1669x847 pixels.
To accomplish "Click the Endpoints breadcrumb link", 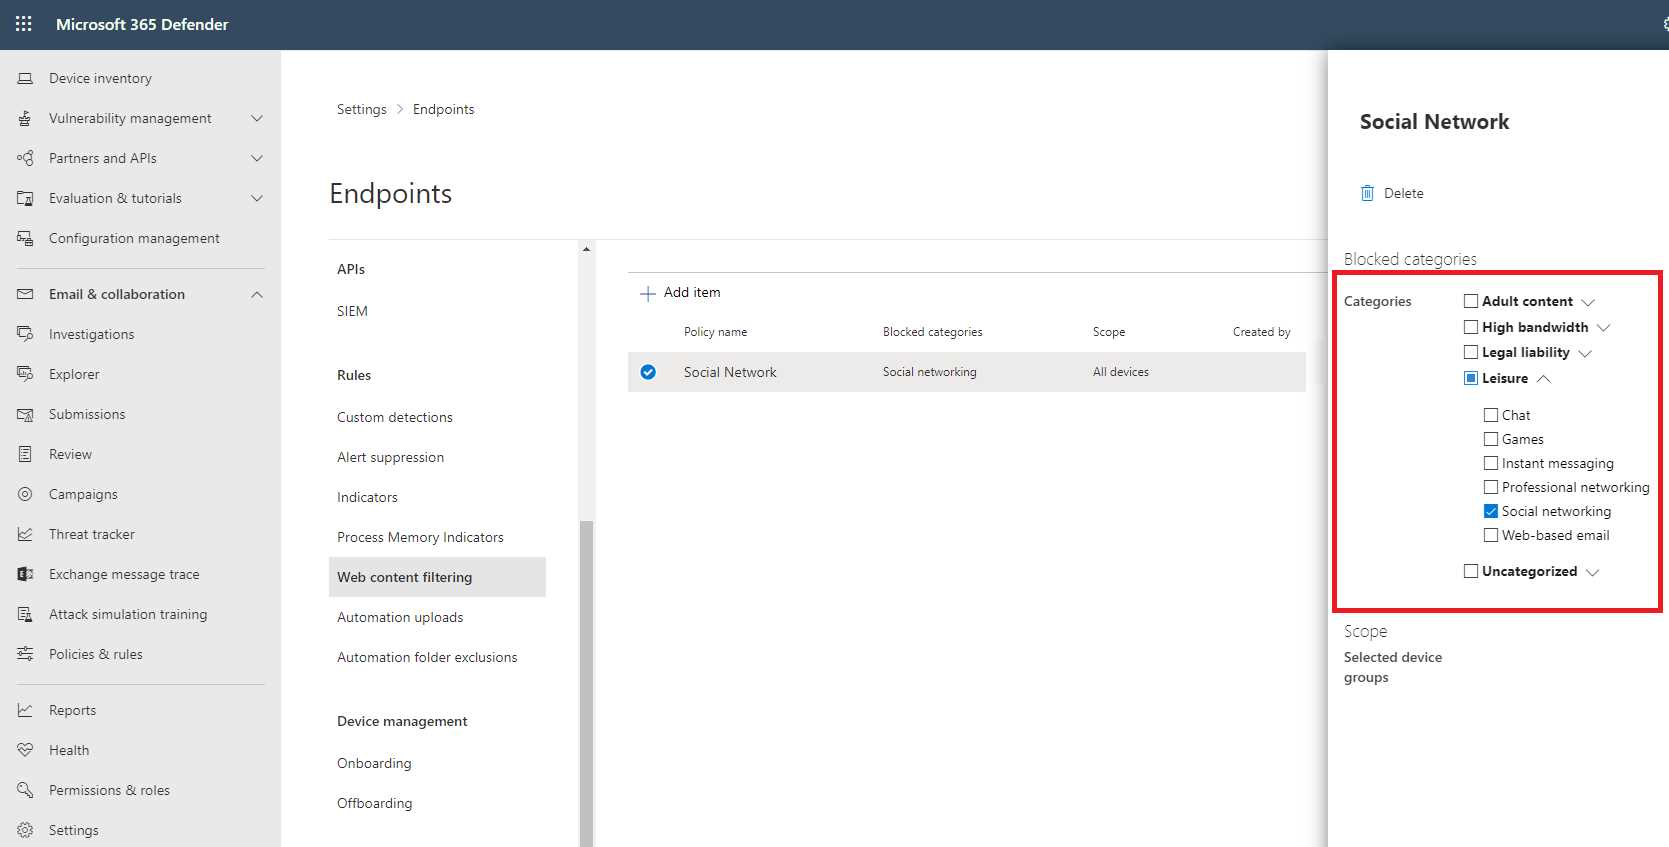I will point(444,109).
